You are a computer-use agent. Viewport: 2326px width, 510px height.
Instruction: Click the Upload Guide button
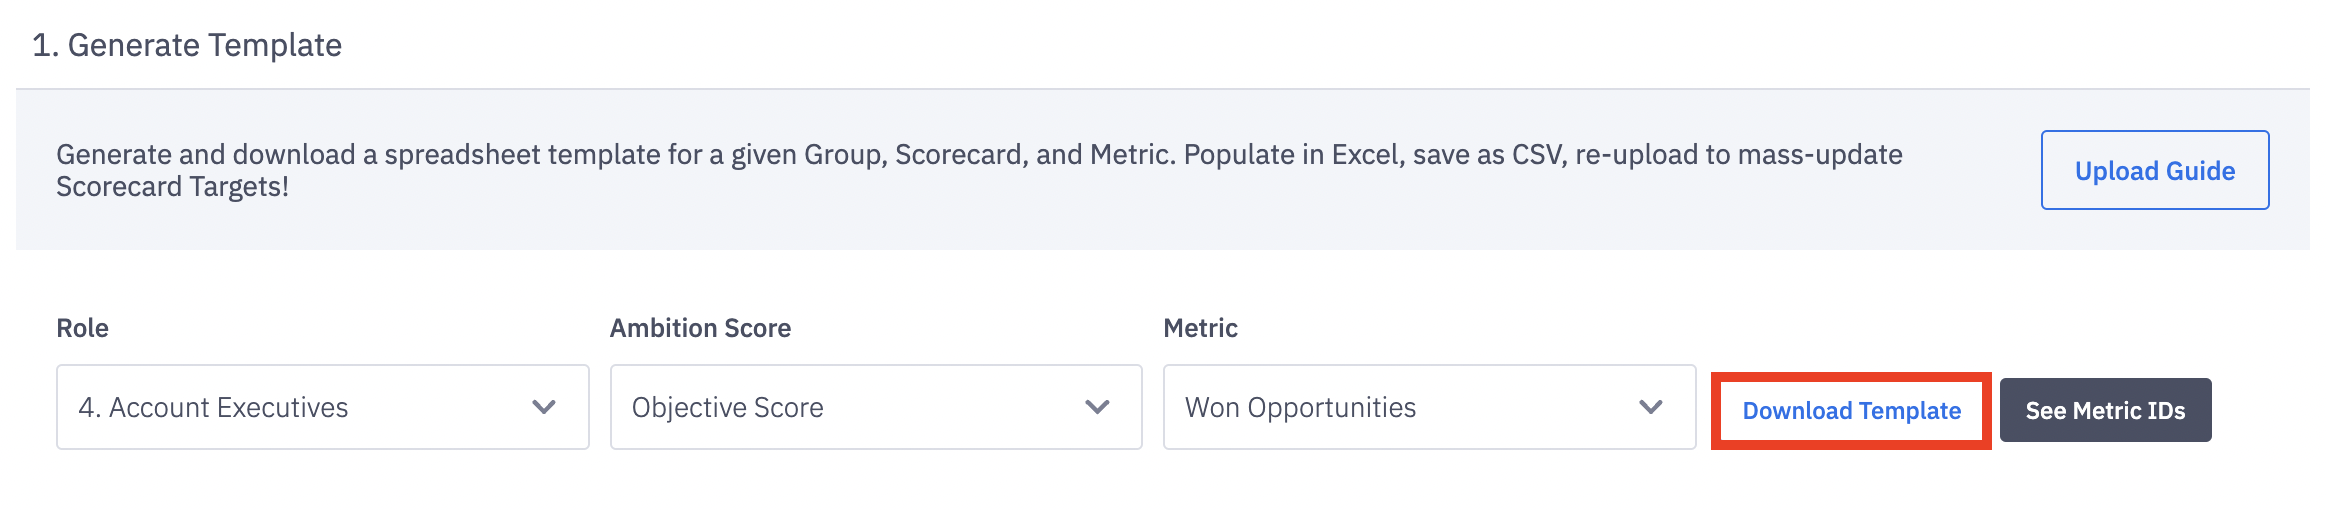coord(2154,170)
